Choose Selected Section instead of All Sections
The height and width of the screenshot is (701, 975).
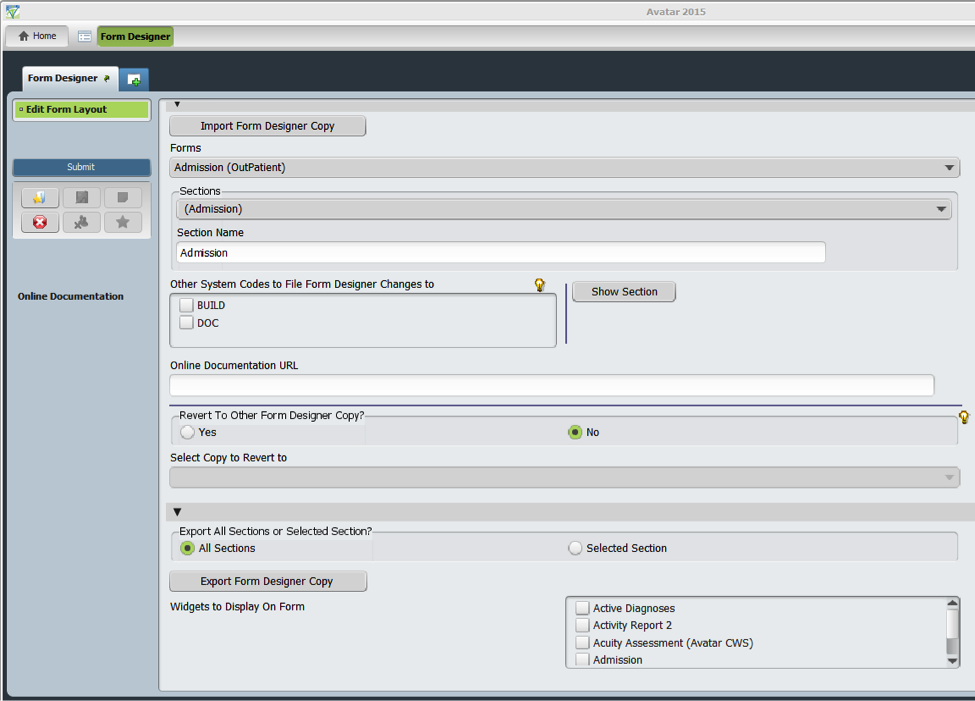point(575,548)
